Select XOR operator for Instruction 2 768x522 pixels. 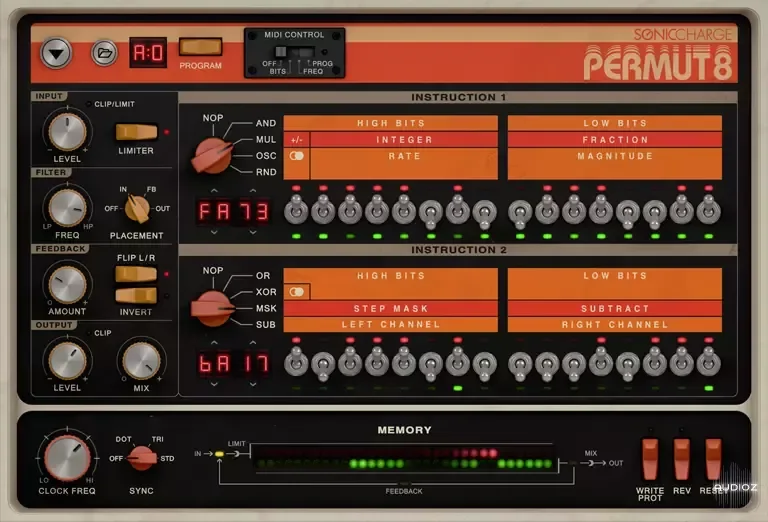265,292
